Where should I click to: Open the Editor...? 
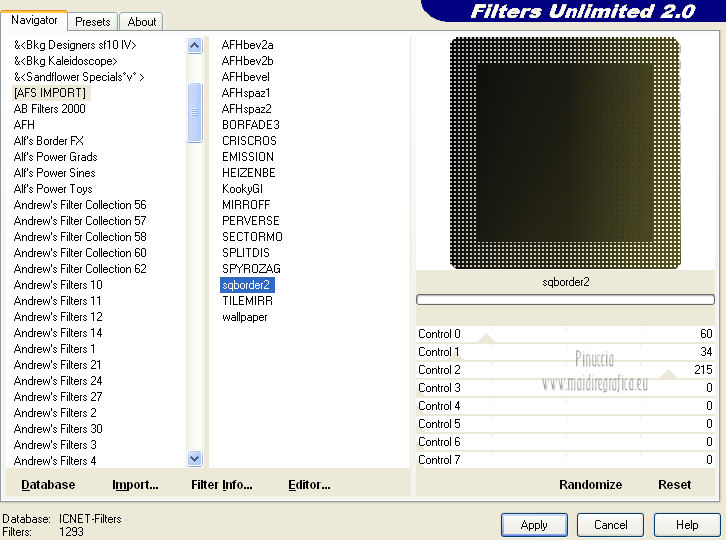309,484
